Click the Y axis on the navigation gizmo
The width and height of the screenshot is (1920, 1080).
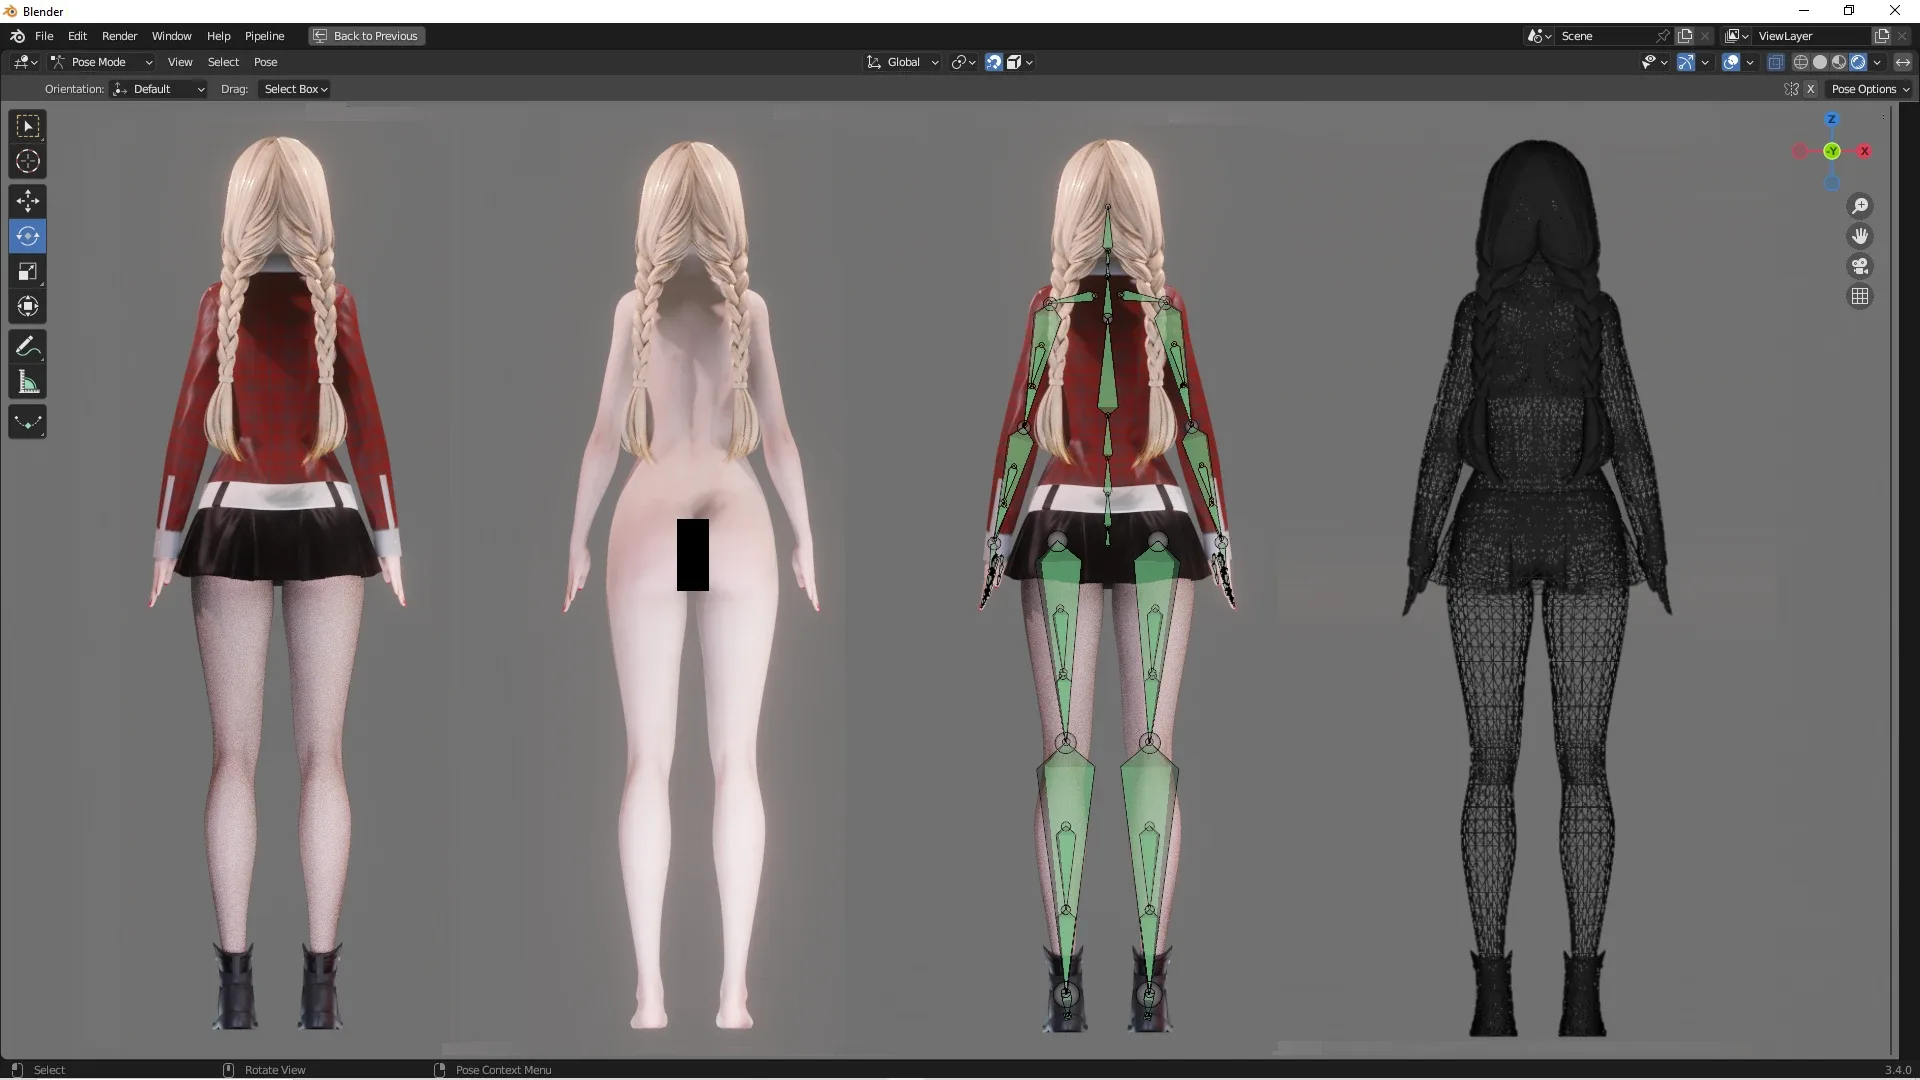tap(1832, 152)
